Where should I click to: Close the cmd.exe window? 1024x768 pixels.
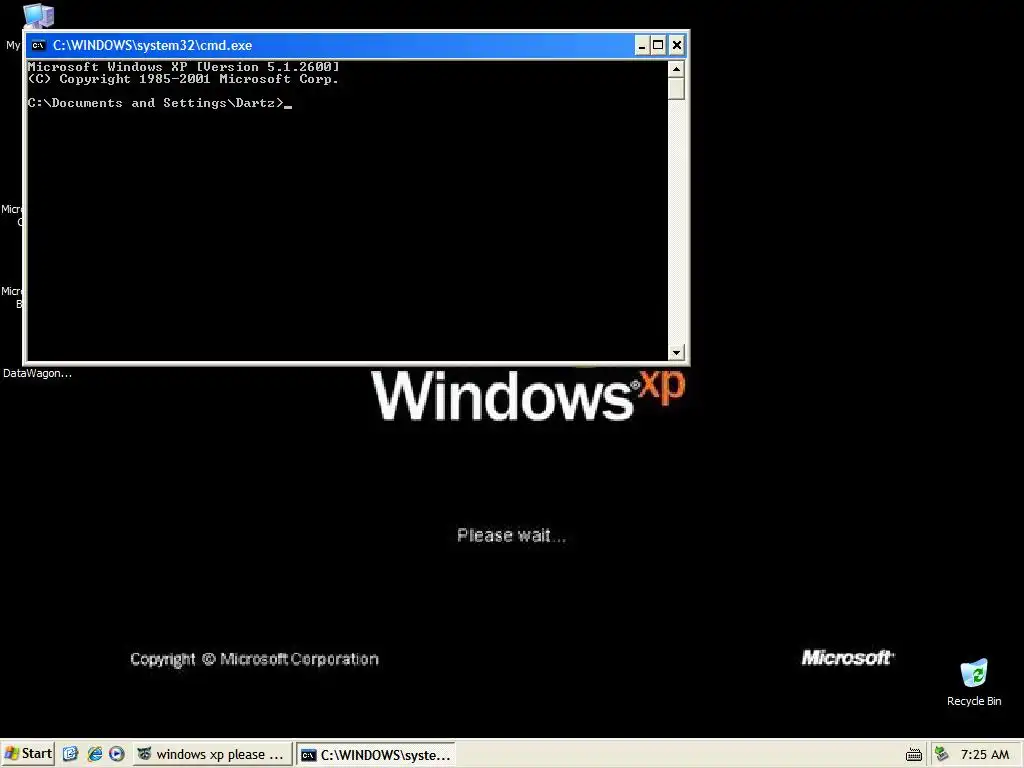677,45
